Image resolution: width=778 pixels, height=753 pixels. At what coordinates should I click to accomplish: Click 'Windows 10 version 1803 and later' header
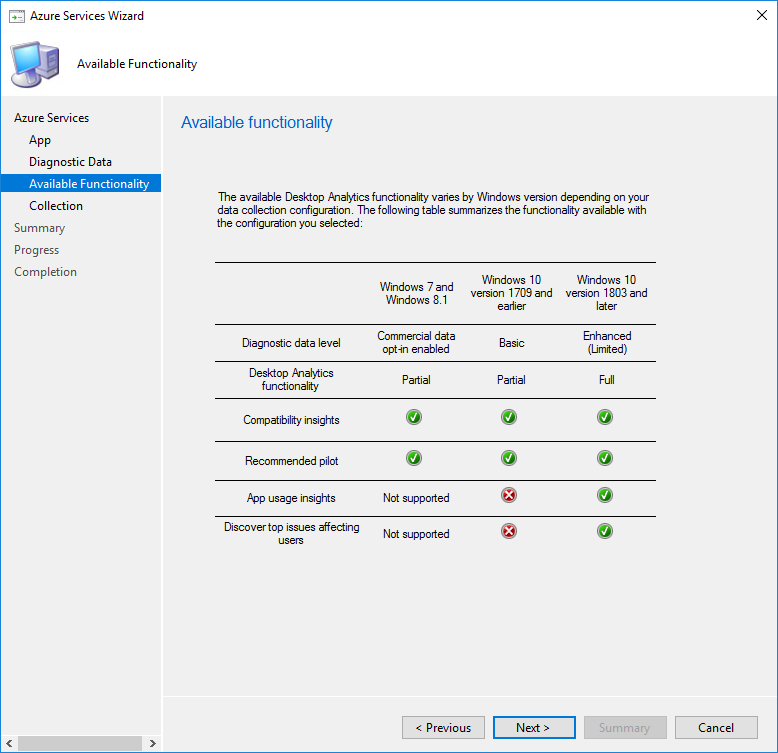606,293
